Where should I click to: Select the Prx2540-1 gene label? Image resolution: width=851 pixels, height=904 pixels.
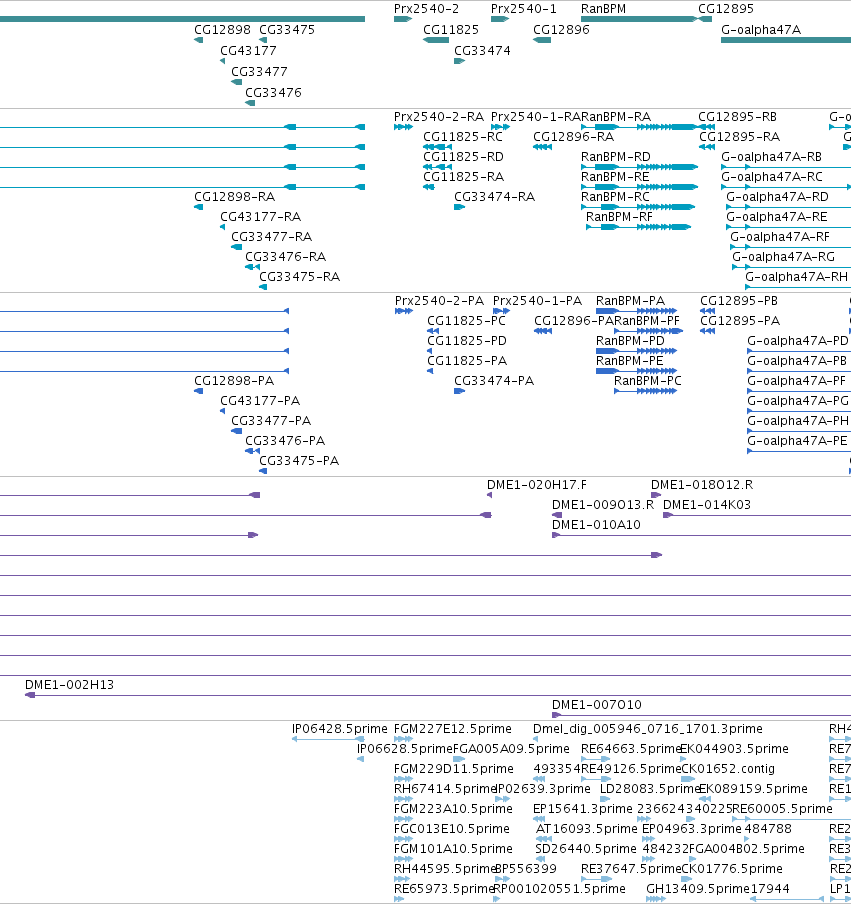click(x=524, y=9)
